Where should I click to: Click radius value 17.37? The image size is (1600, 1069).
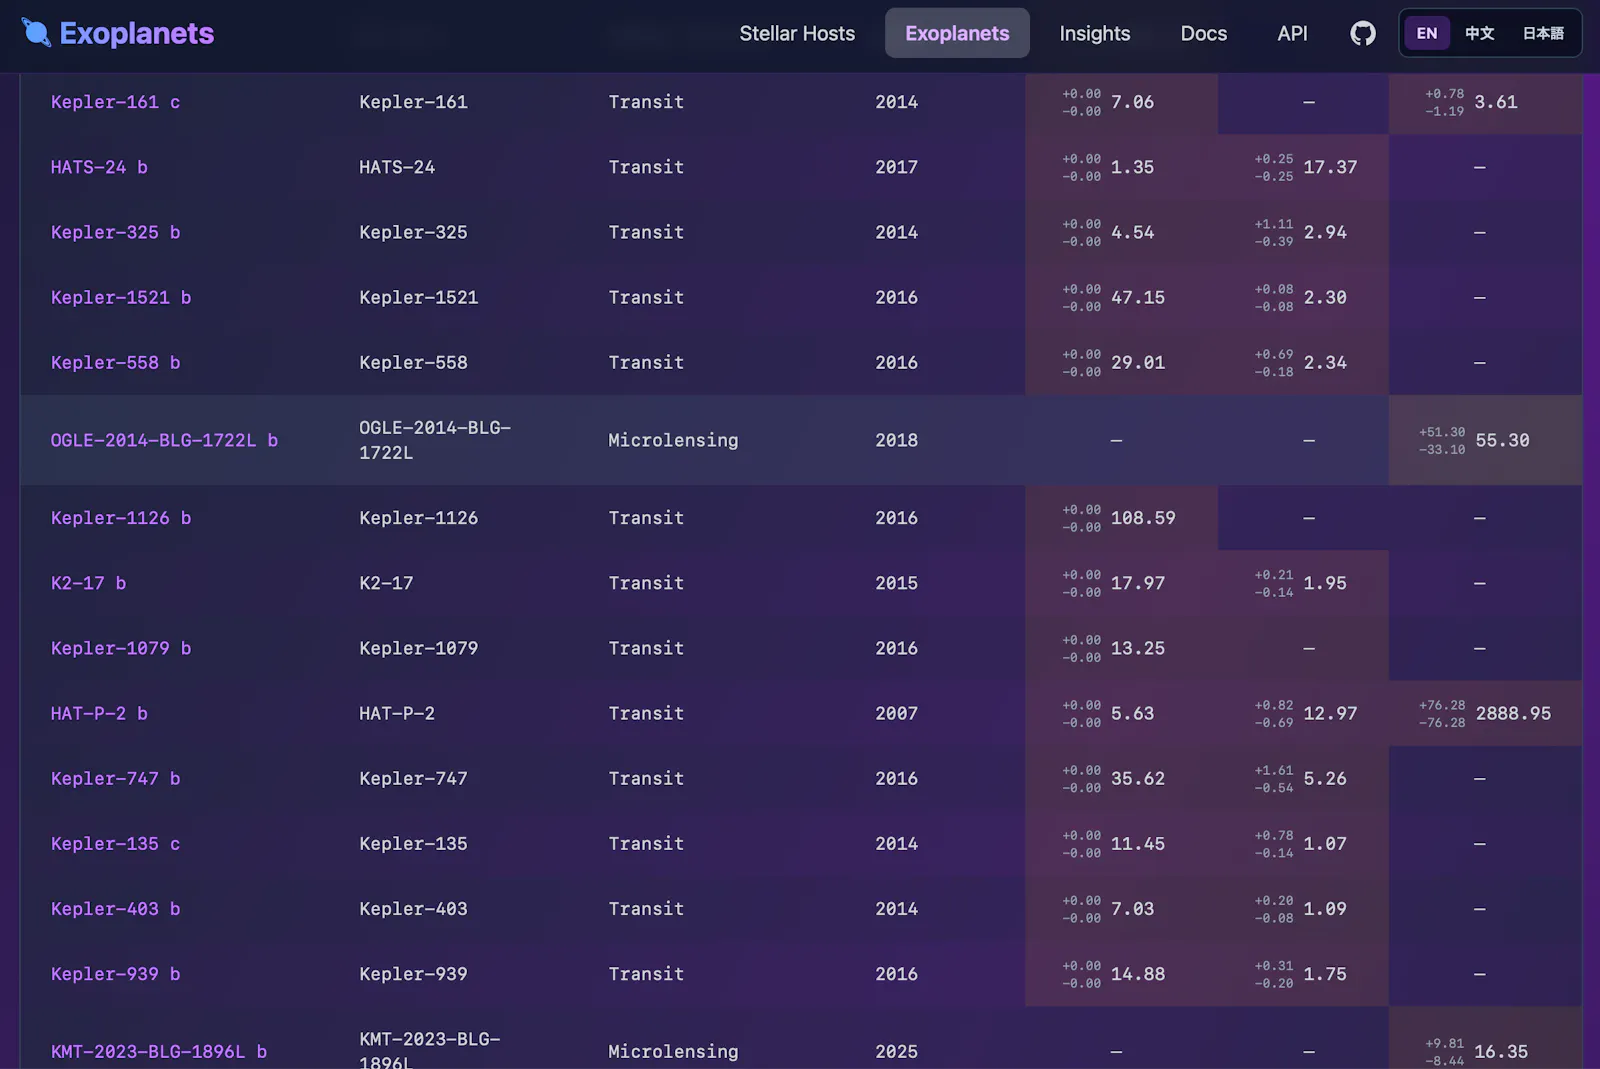(1330, 167)
